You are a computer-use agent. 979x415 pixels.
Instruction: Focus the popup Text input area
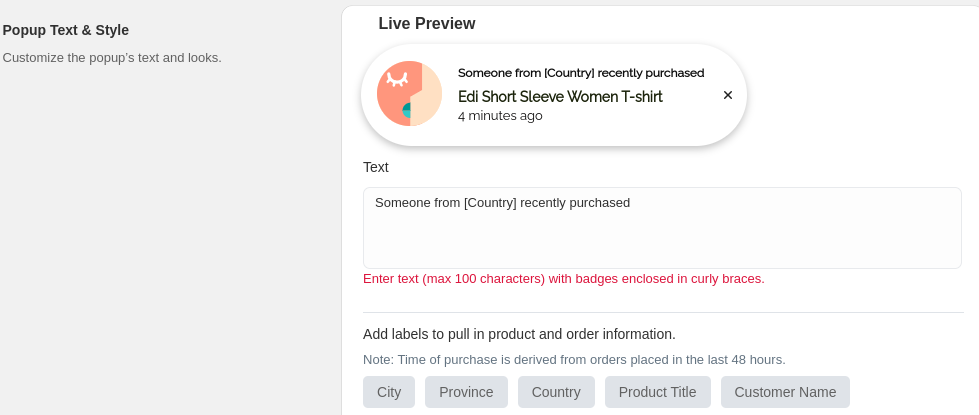pyautogui.click(x=662, y=228)
